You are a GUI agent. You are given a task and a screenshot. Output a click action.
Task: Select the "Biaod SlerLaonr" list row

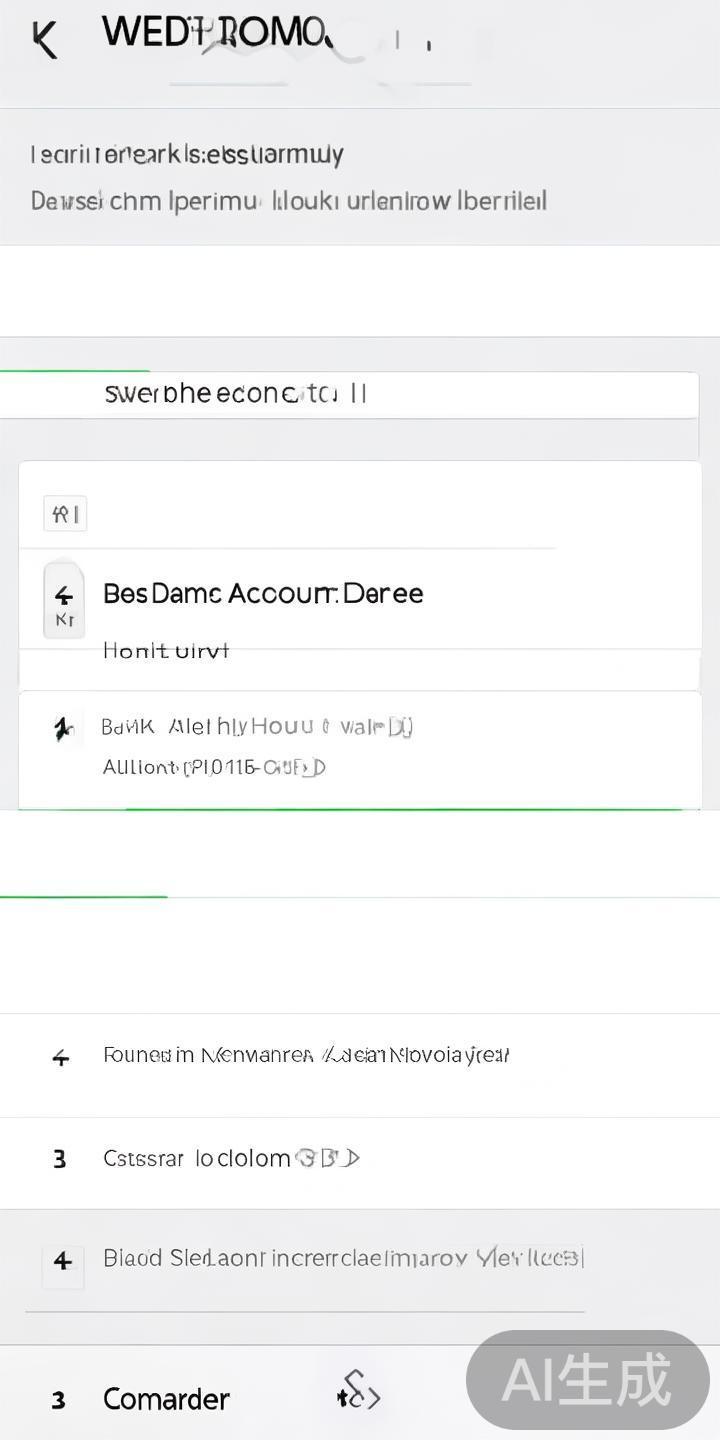(343, 1258)
